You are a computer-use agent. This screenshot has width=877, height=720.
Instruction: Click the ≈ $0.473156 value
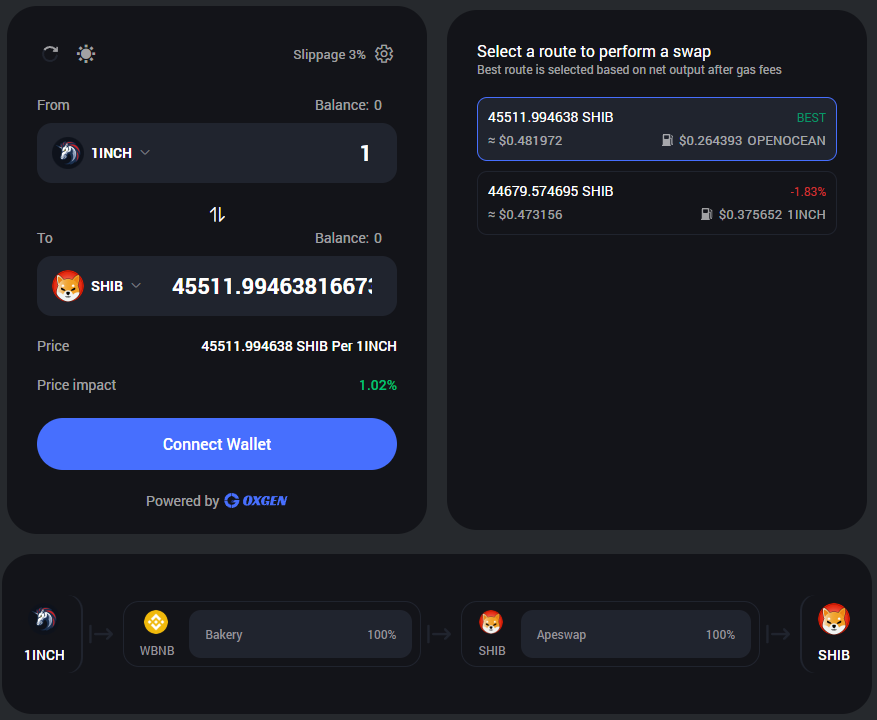525,214
